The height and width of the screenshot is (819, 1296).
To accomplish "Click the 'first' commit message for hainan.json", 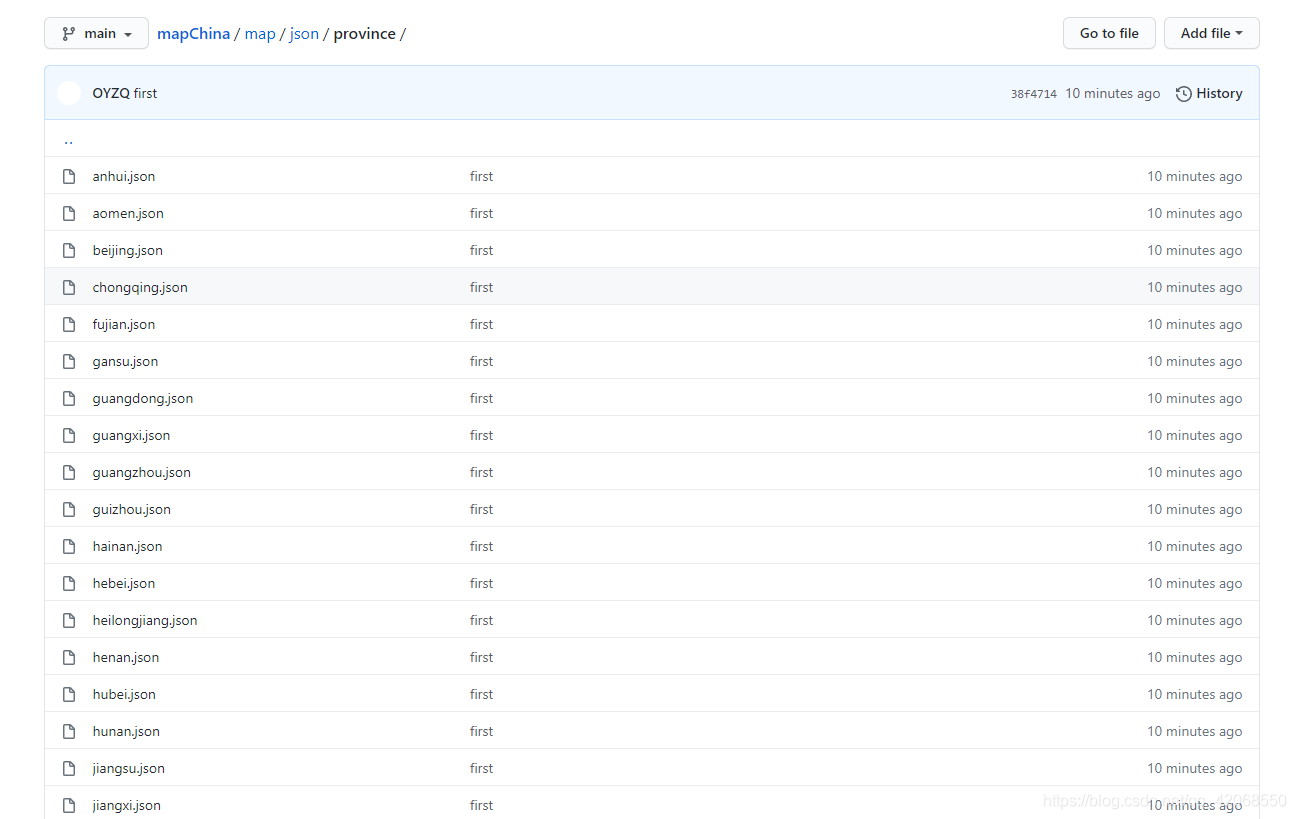I will coord(482,546).
